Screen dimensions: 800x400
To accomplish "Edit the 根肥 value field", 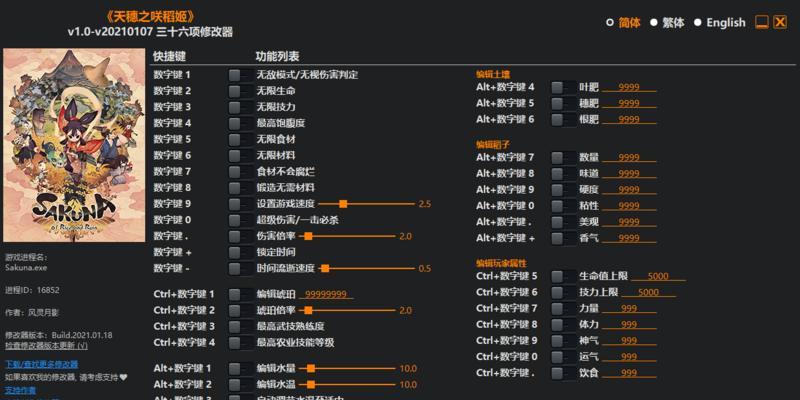I will 629,120.
